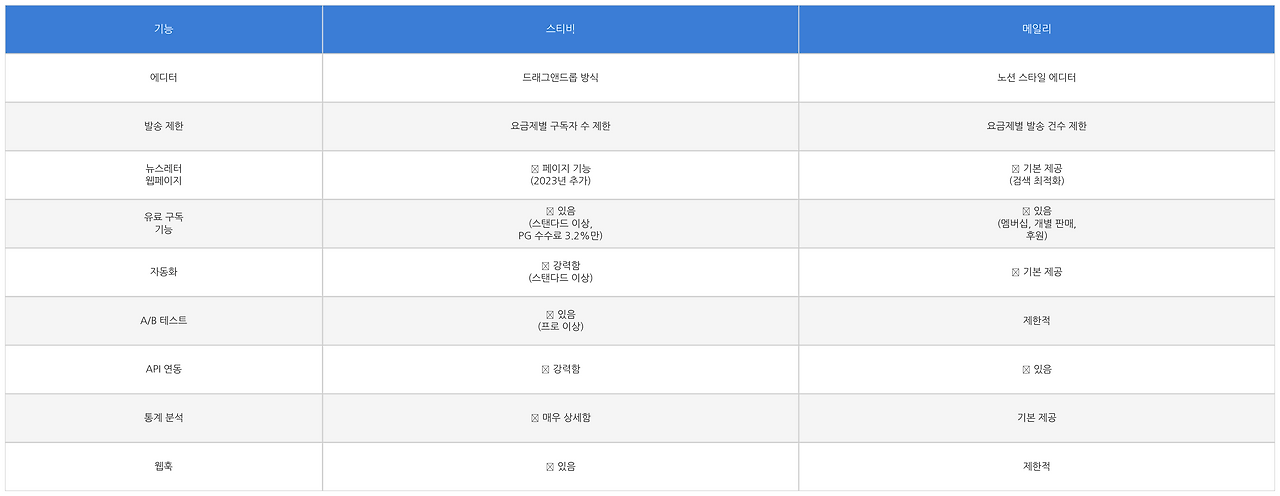Click '제한적' in the A/B 테스트 row
The width and height of the screenshot is (1280, 496).
point(1037,321)
